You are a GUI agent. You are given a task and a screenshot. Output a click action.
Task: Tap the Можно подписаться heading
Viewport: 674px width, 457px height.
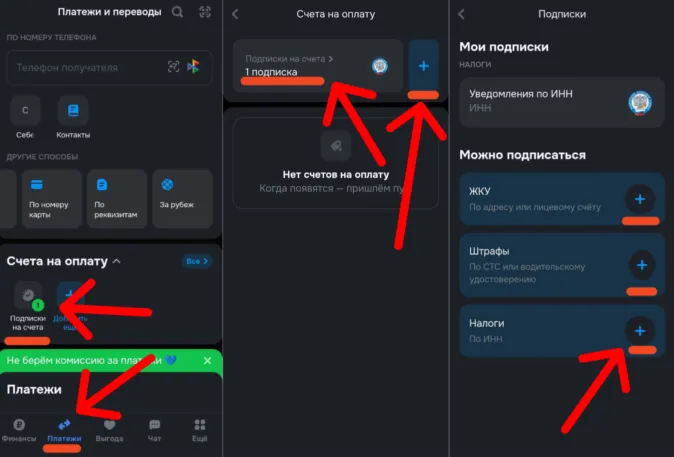click(x=522, y=155)
